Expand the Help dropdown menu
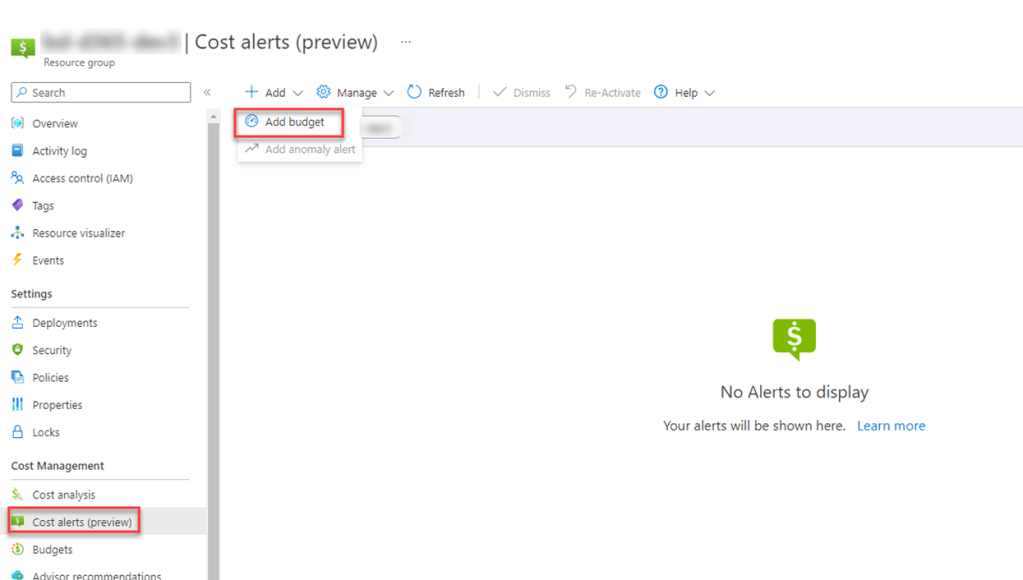This screenshot has height=580, width=1023. (685, 93)
